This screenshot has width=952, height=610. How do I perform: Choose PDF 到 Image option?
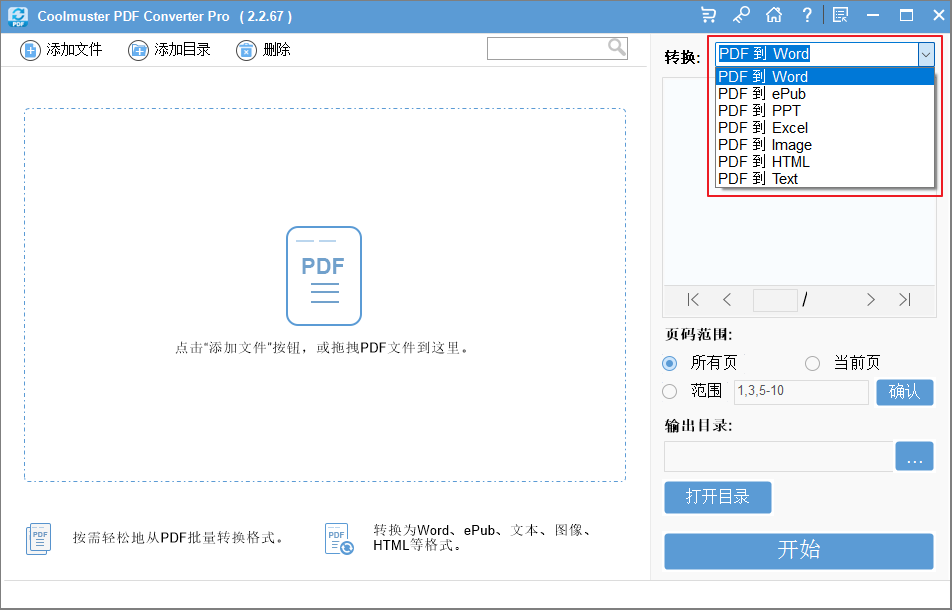(x=824, y=144)
